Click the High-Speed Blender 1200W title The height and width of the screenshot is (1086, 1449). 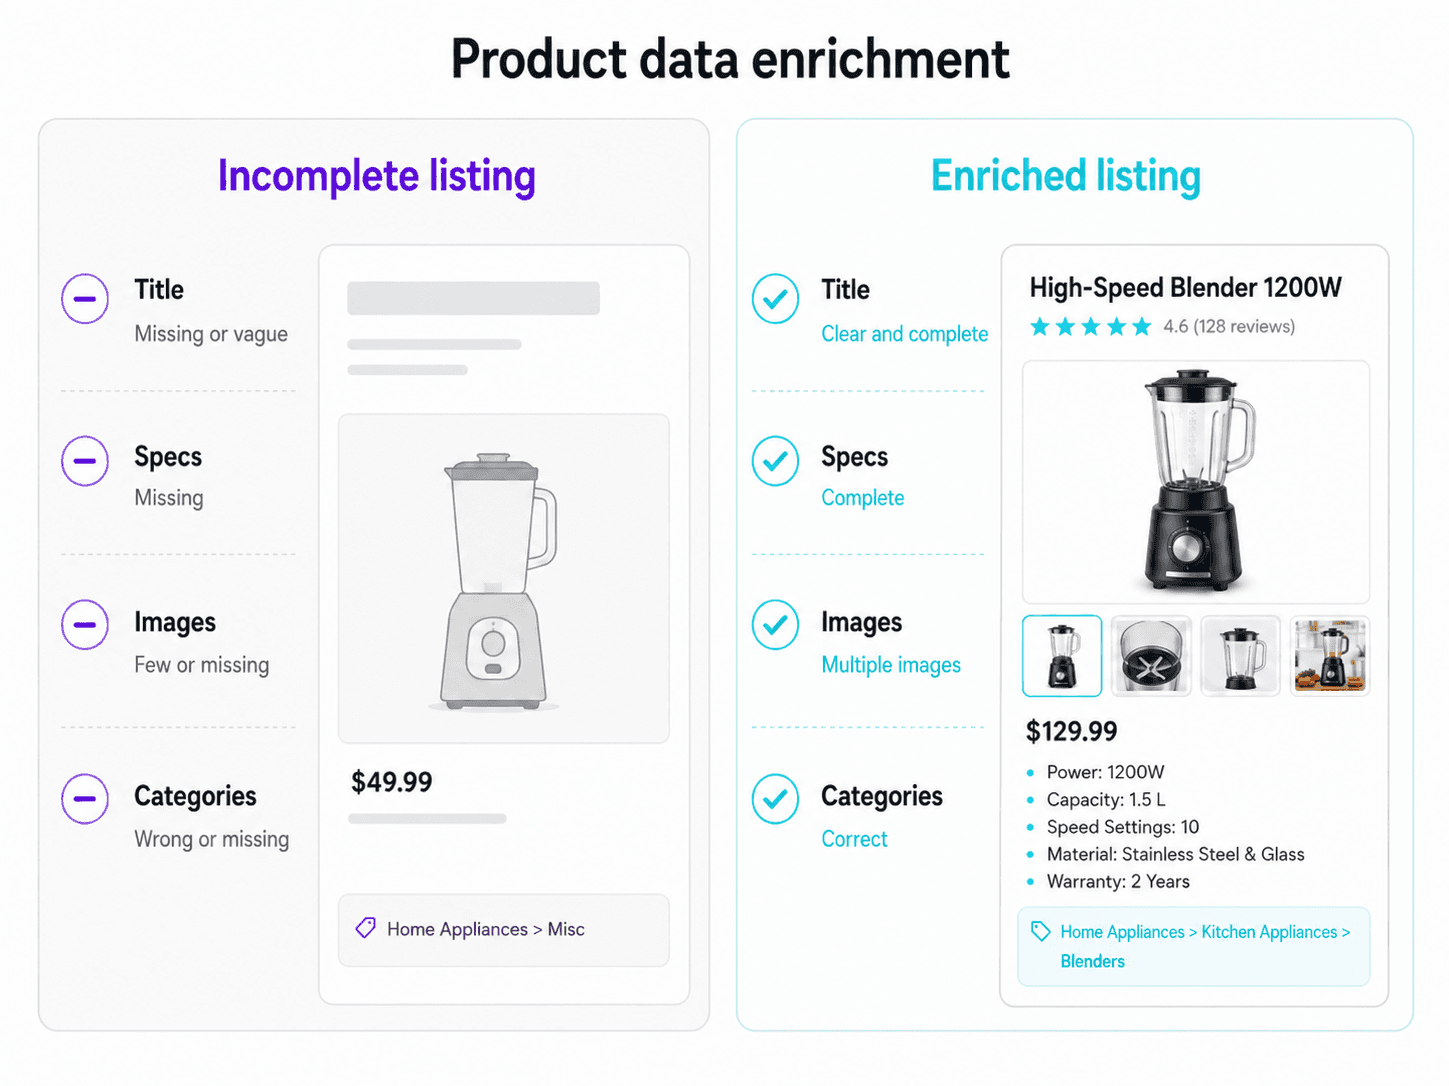[x=1185, y=288]
